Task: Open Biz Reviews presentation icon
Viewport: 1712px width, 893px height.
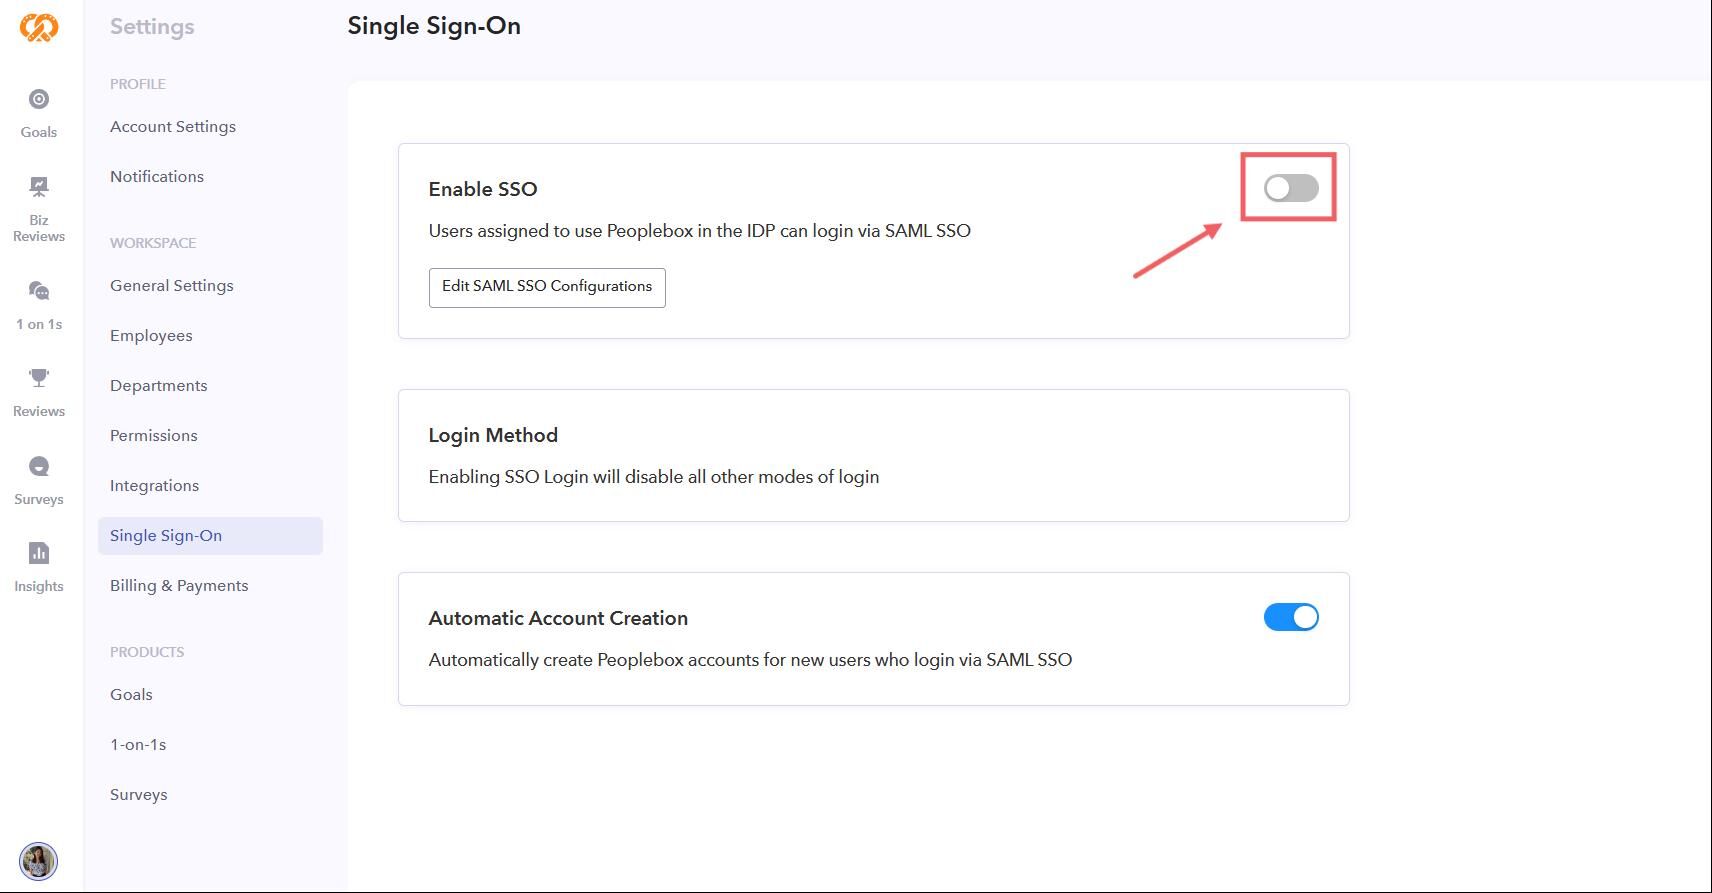Action: pos(39,187)
